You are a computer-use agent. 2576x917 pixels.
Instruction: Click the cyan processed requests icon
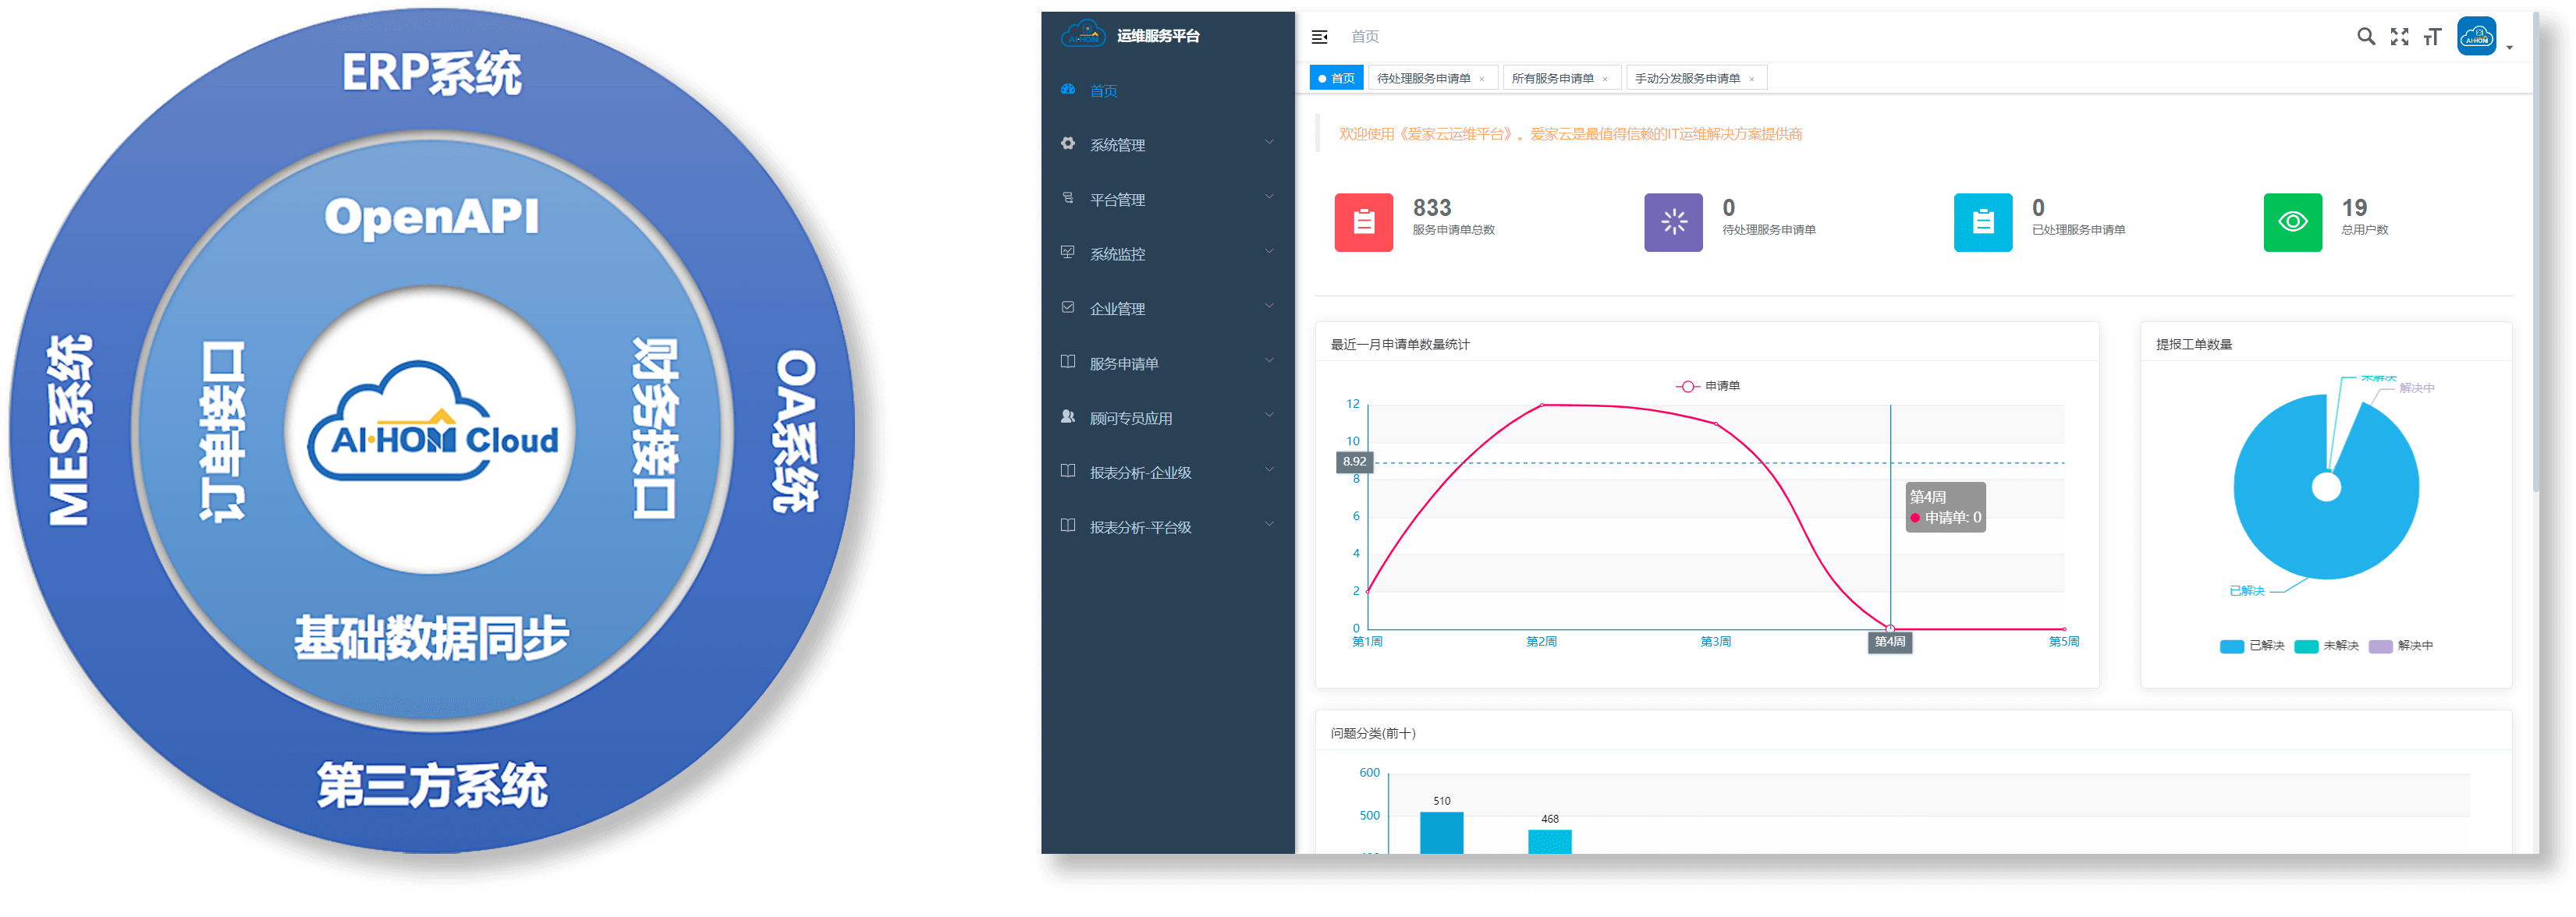(x=1982, y=222)
